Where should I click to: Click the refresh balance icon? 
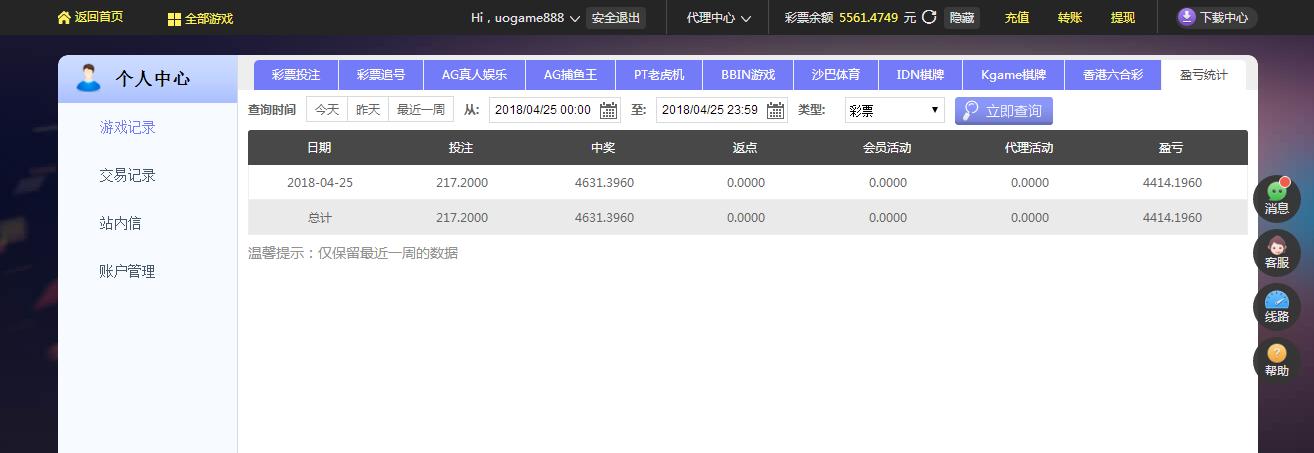pyautogui.click(x=929, y=17)
